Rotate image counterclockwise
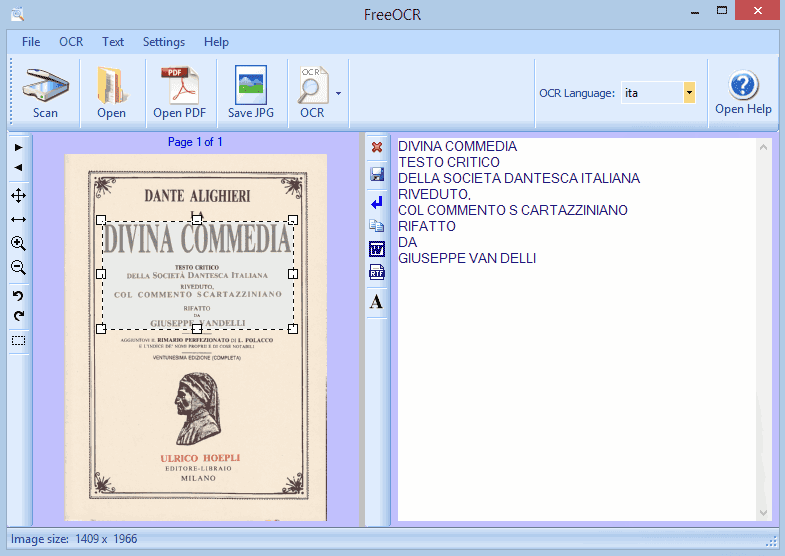785x556 pixels. pyautogui.click(x=19, y=296)
